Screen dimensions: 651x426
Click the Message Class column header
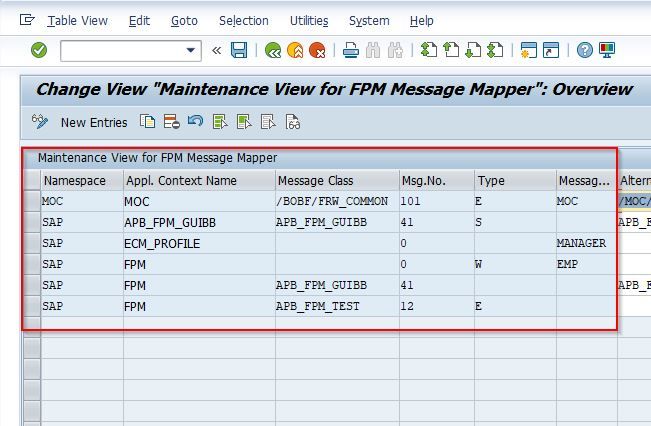[x=337, y=181]
